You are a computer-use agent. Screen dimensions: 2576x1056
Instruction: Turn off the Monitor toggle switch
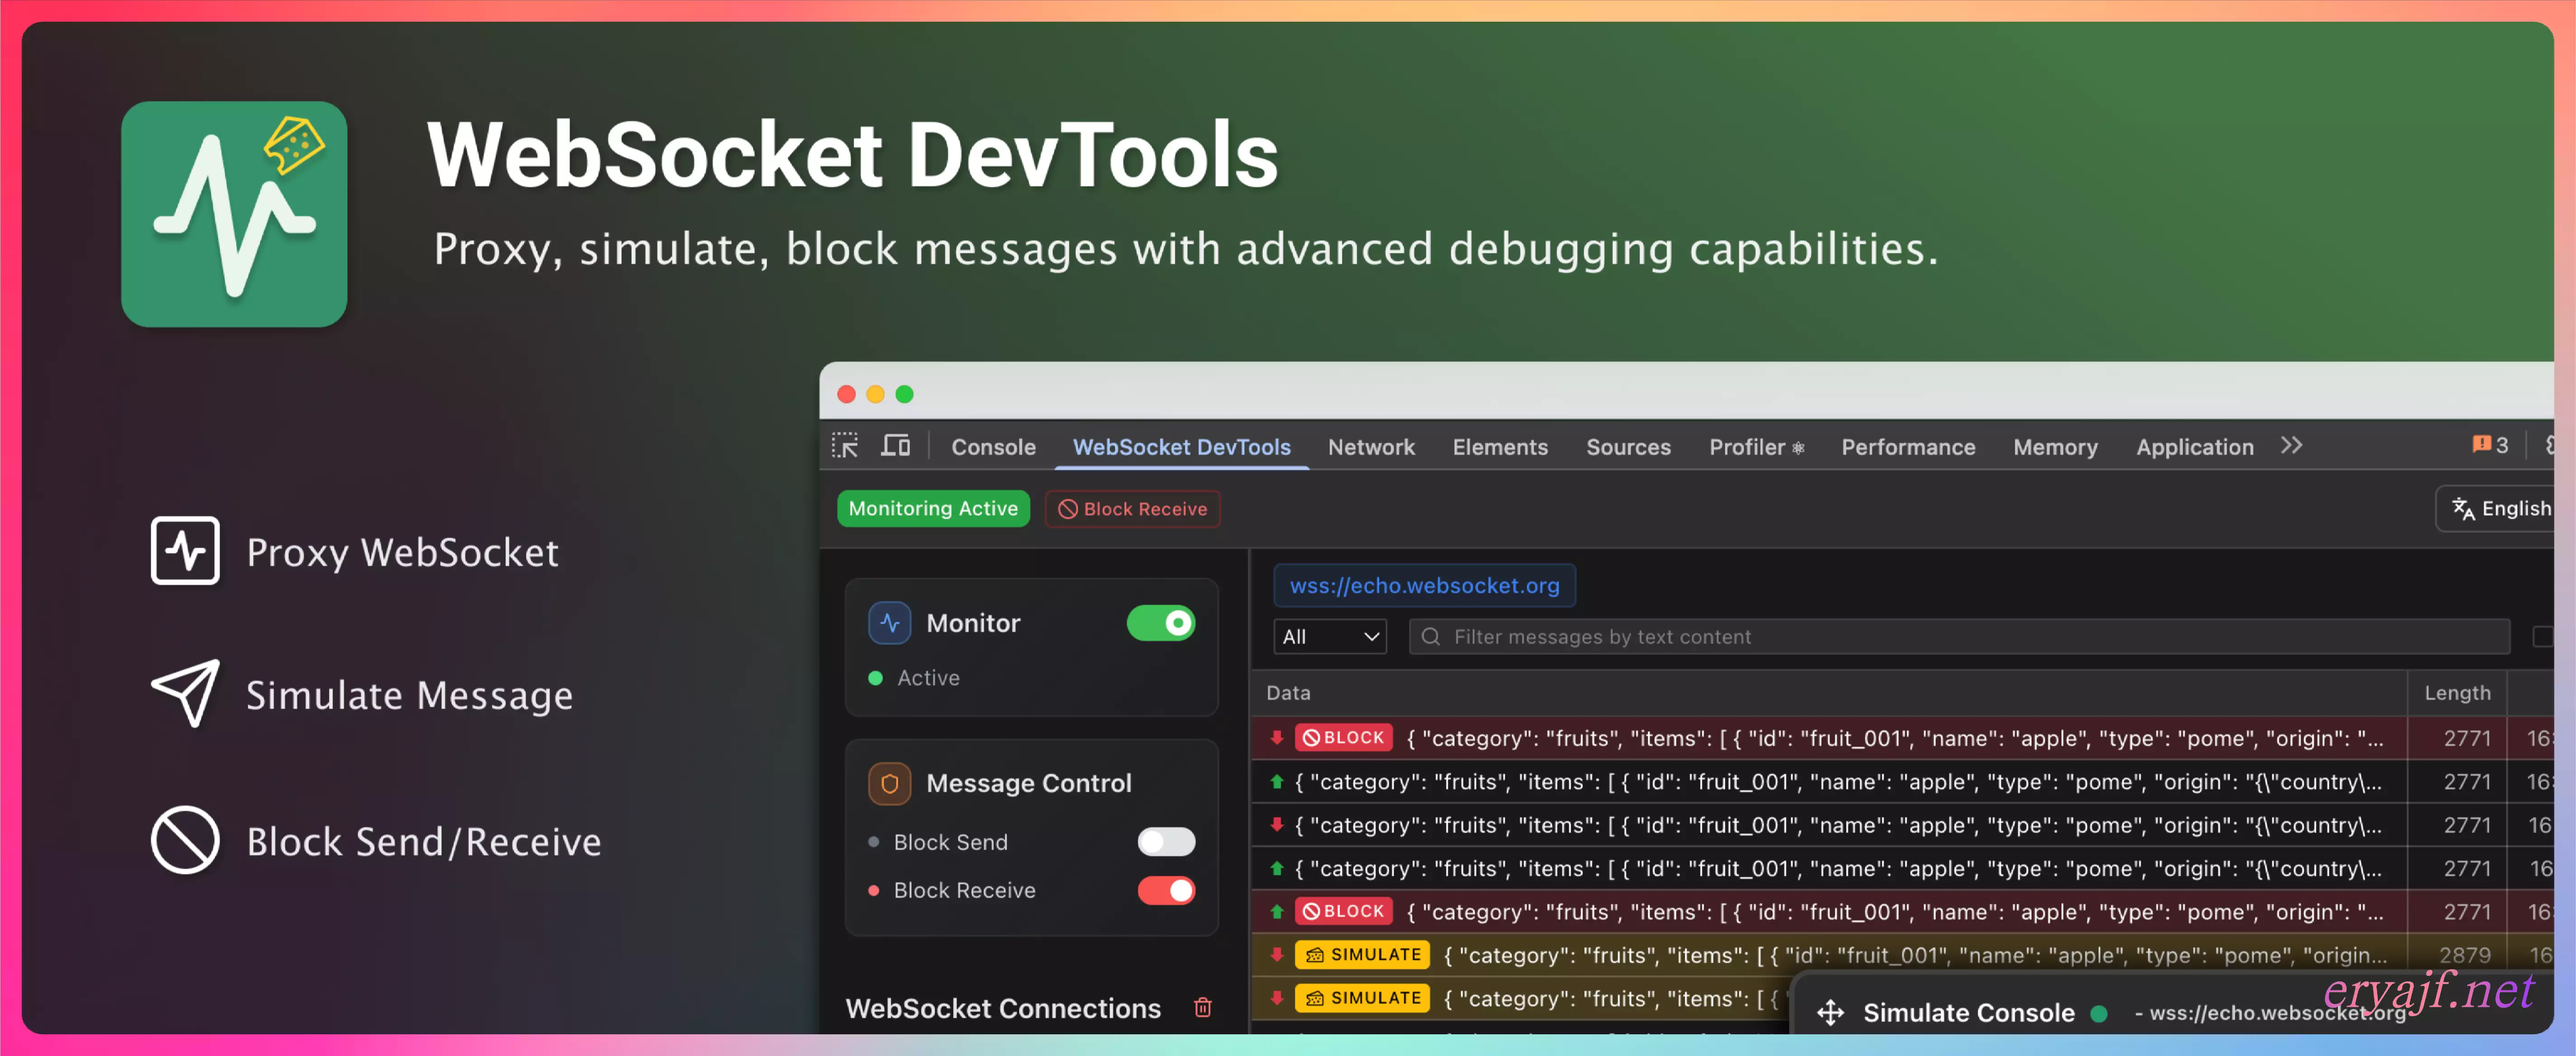(1161, 623)
